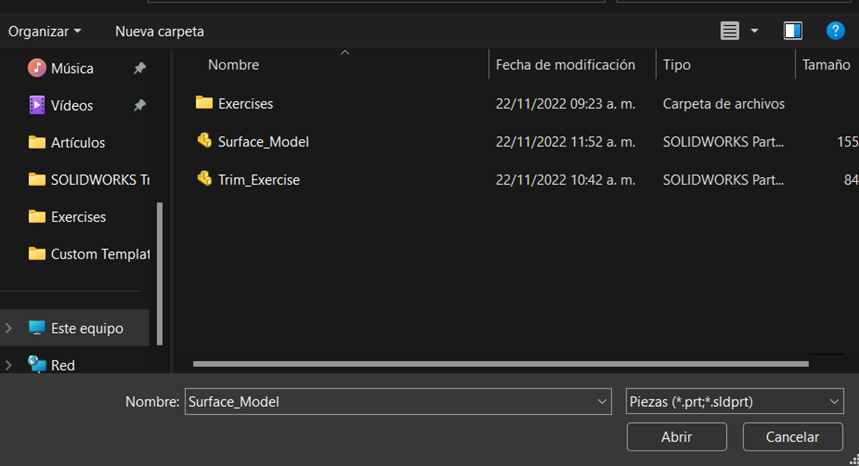Go to Vídeos in sidebar
The image size is (859, 466).
click(72, 105)
